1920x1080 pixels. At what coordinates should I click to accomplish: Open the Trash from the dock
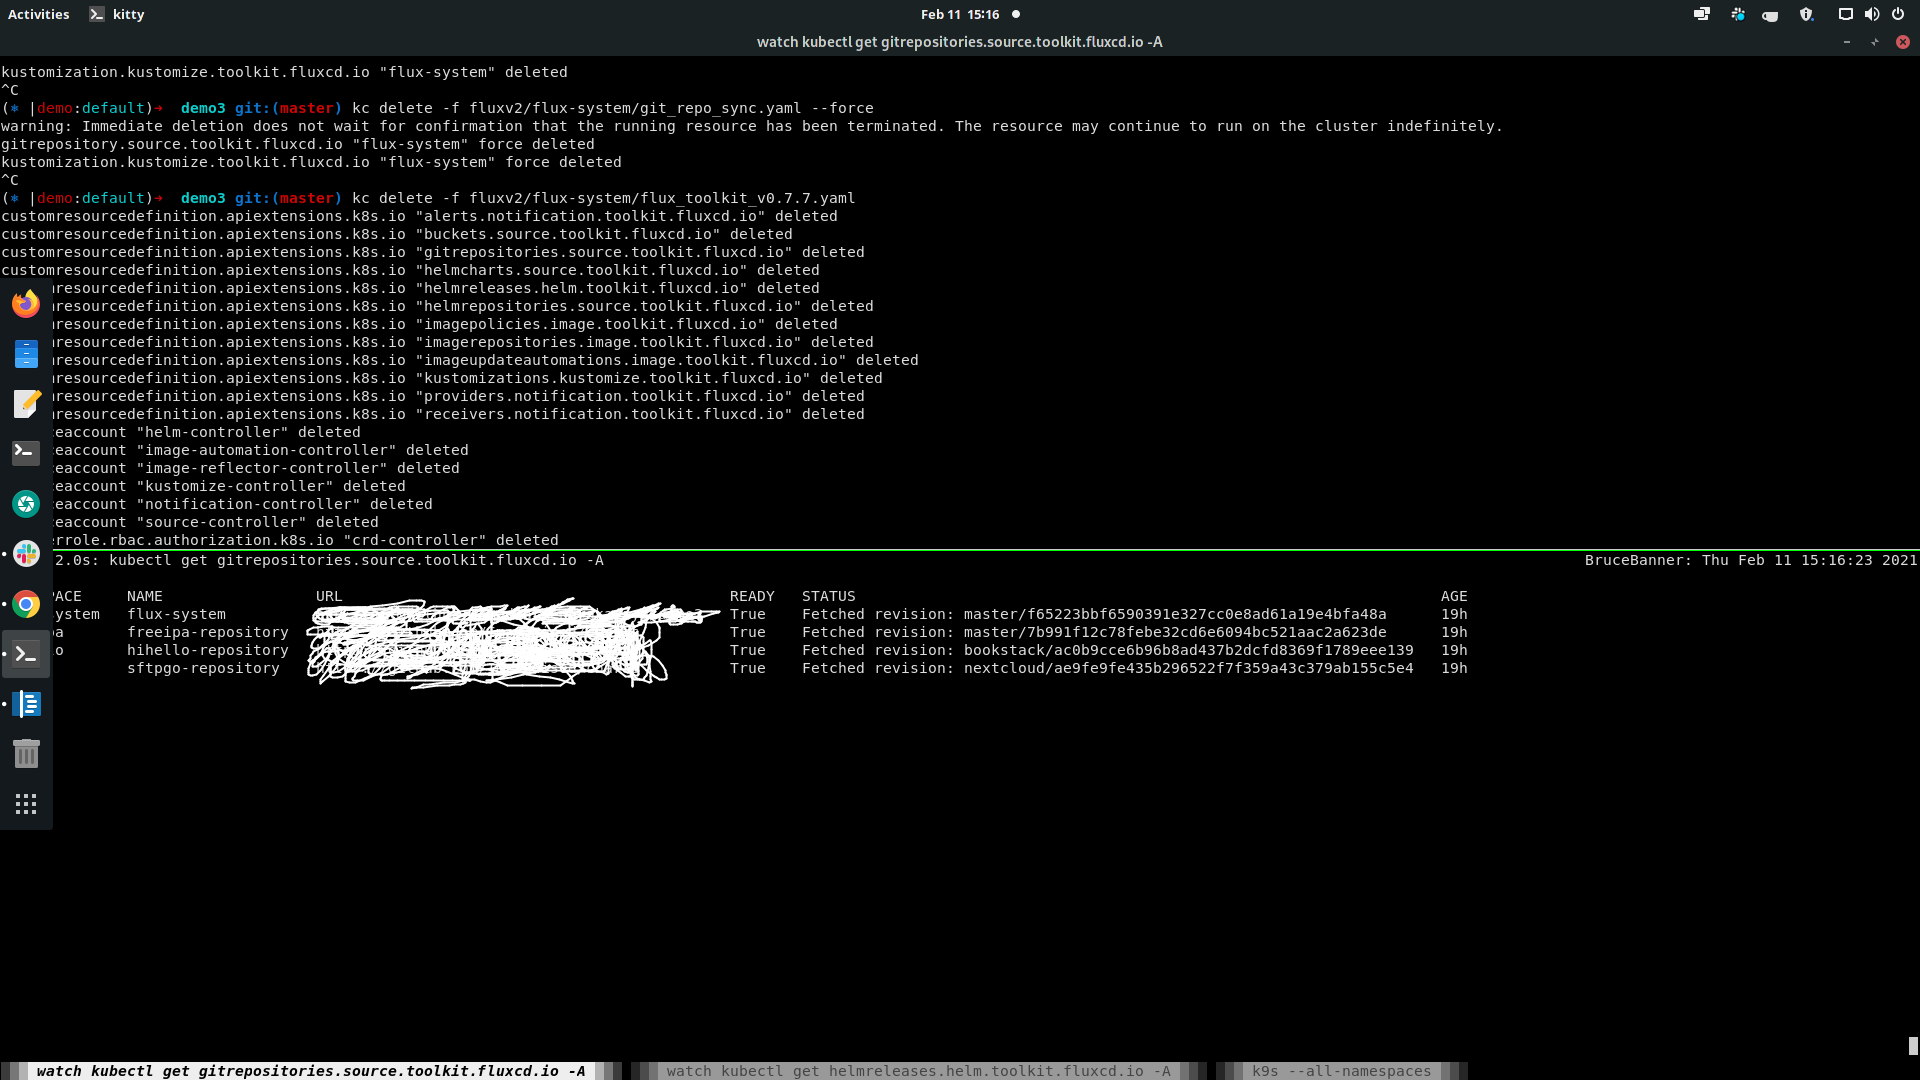pos(26,754)
